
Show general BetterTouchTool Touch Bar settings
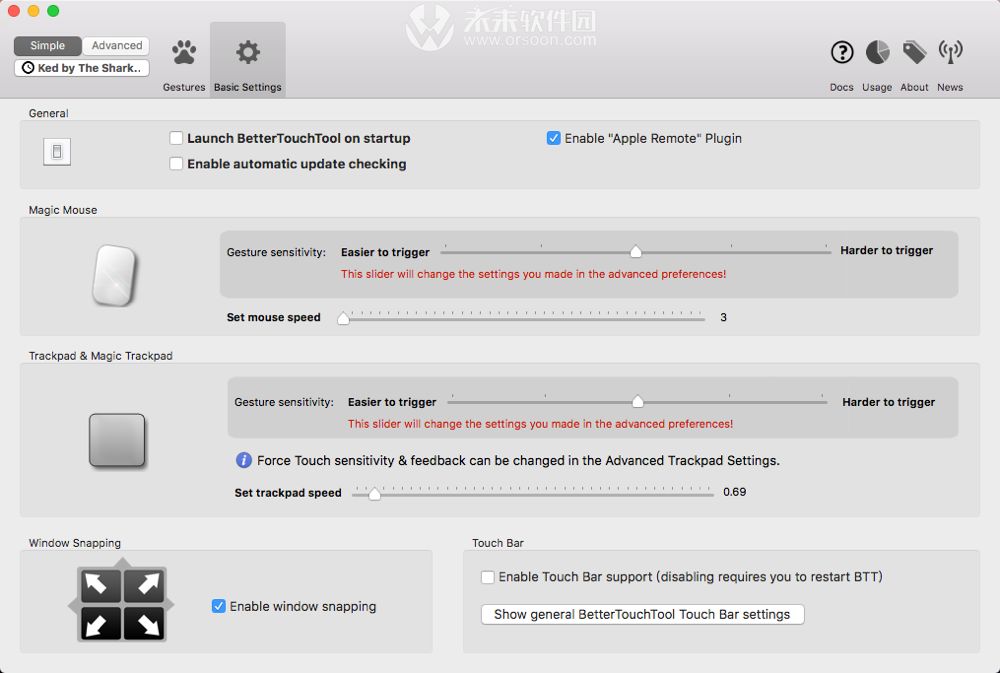coord(642,614)
